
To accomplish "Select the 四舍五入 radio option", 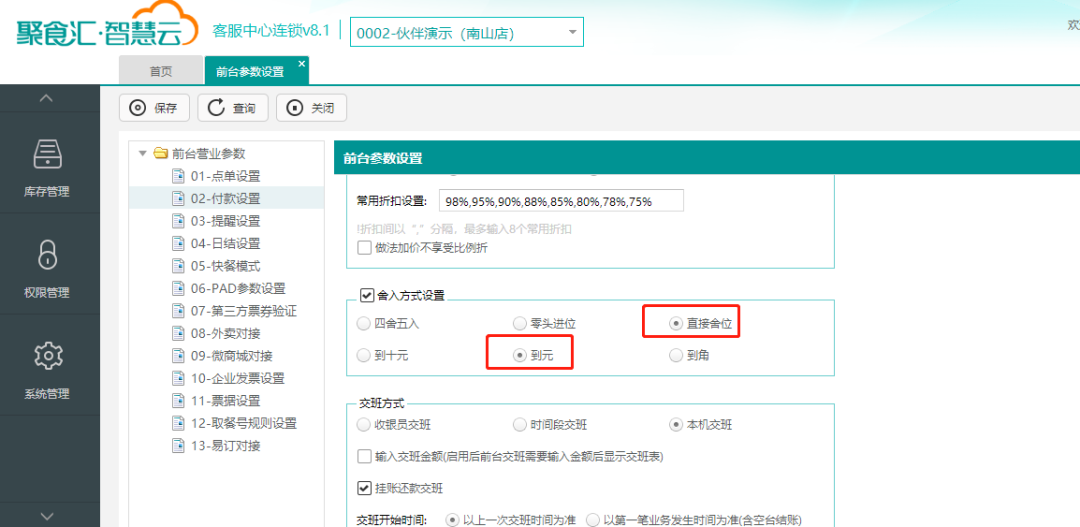I will click(363, 324).
